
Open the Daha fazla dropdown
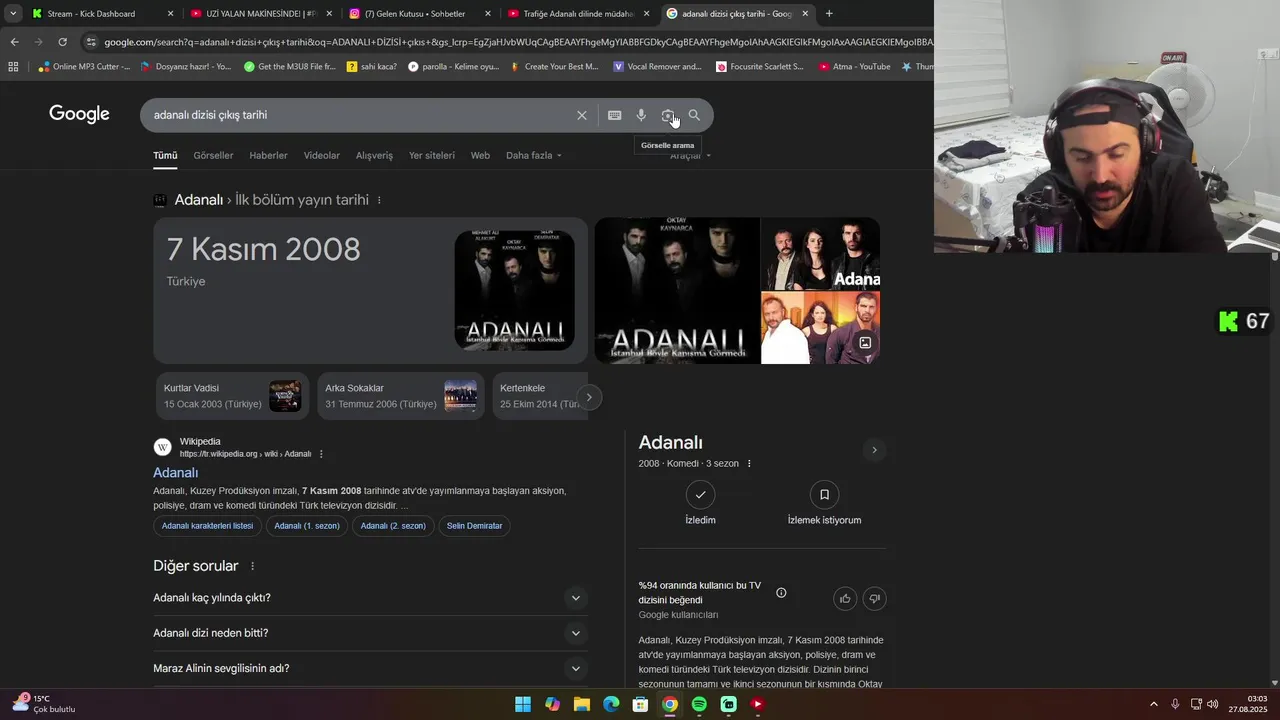[x=534, y=155]
